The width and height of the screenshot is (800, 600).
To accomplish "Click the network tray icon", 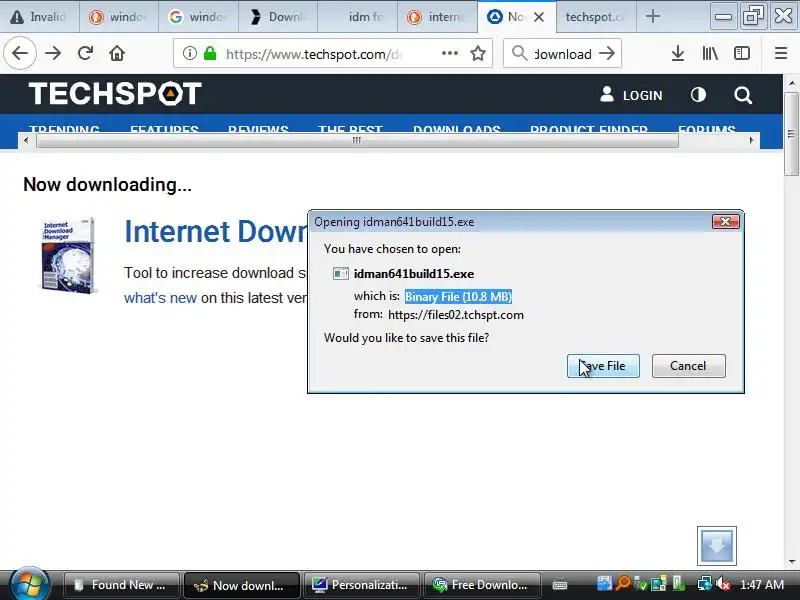I will [705, 584].
